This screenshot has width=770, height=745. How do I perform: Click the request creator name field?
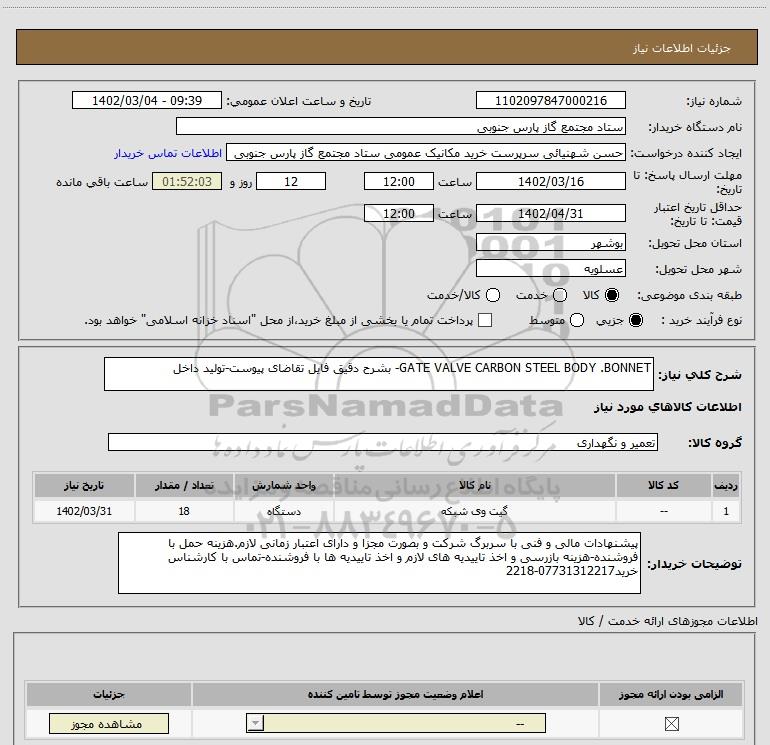click(x=426, y=153)
